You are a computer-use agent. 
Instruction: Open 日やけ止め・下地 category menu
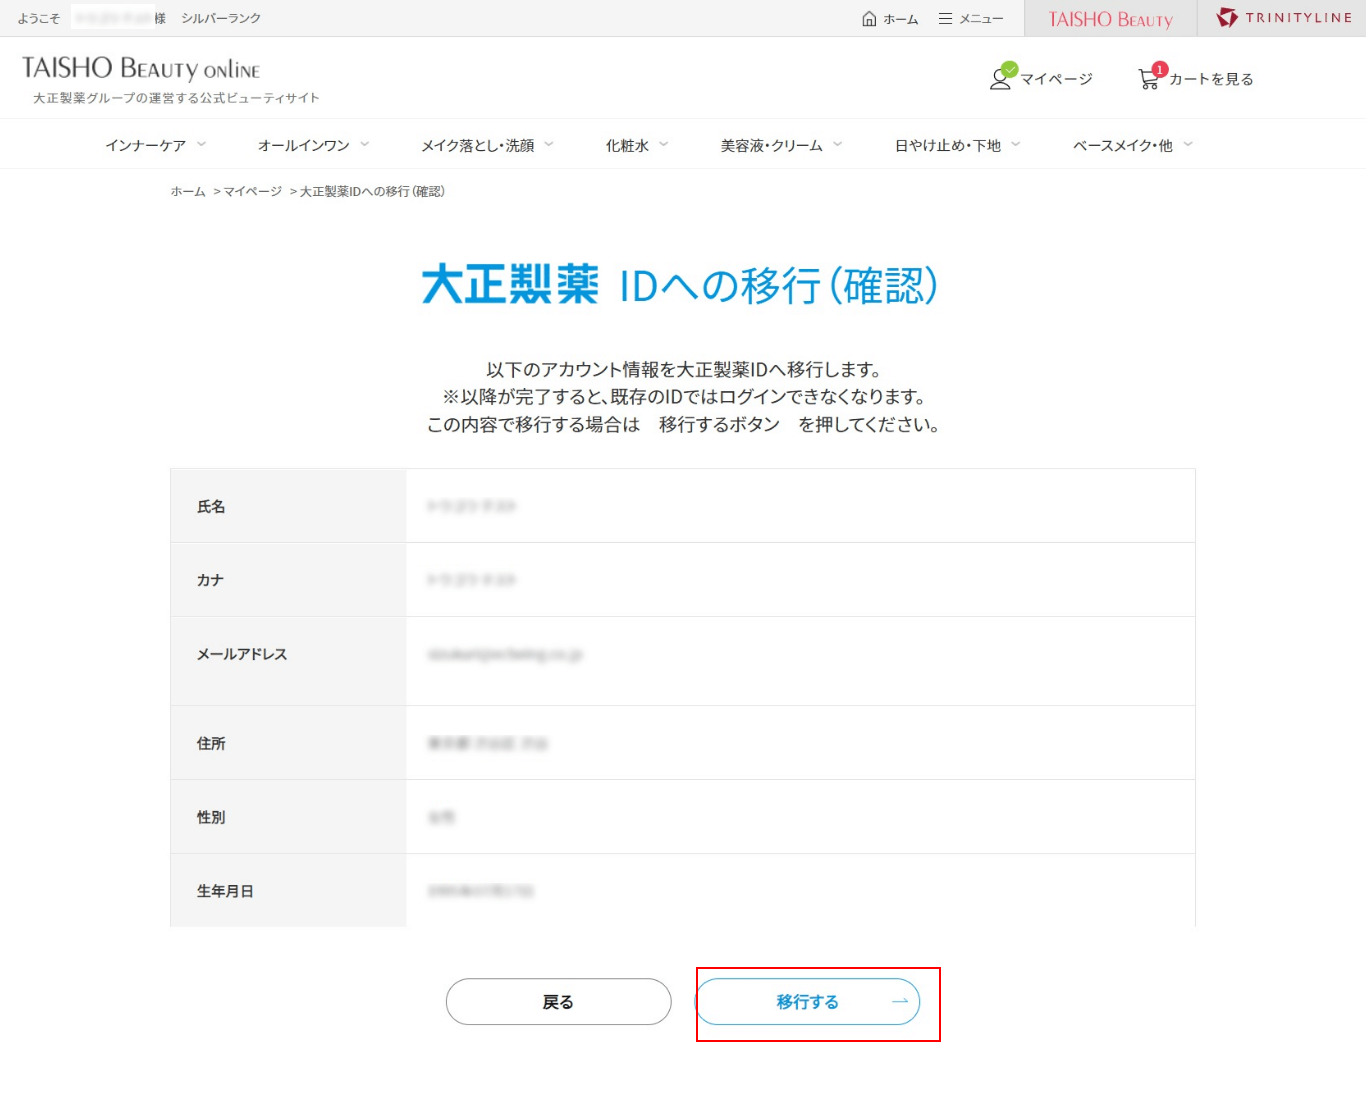pyautogui.click(x=948, y=145)
